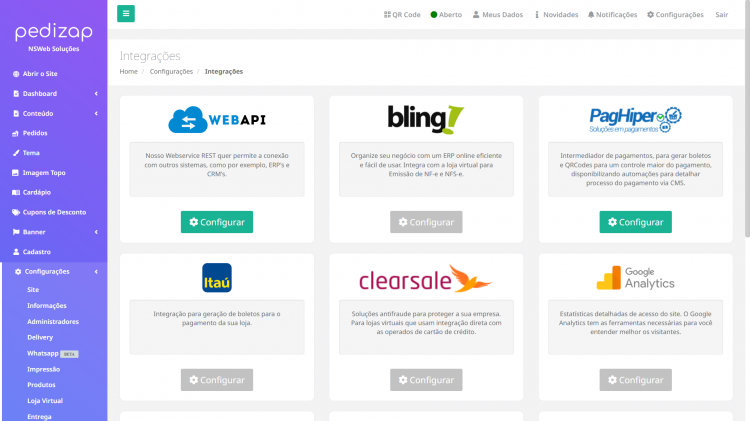Click the Integrações page heading
750x421 pixels.
point(150,56)
